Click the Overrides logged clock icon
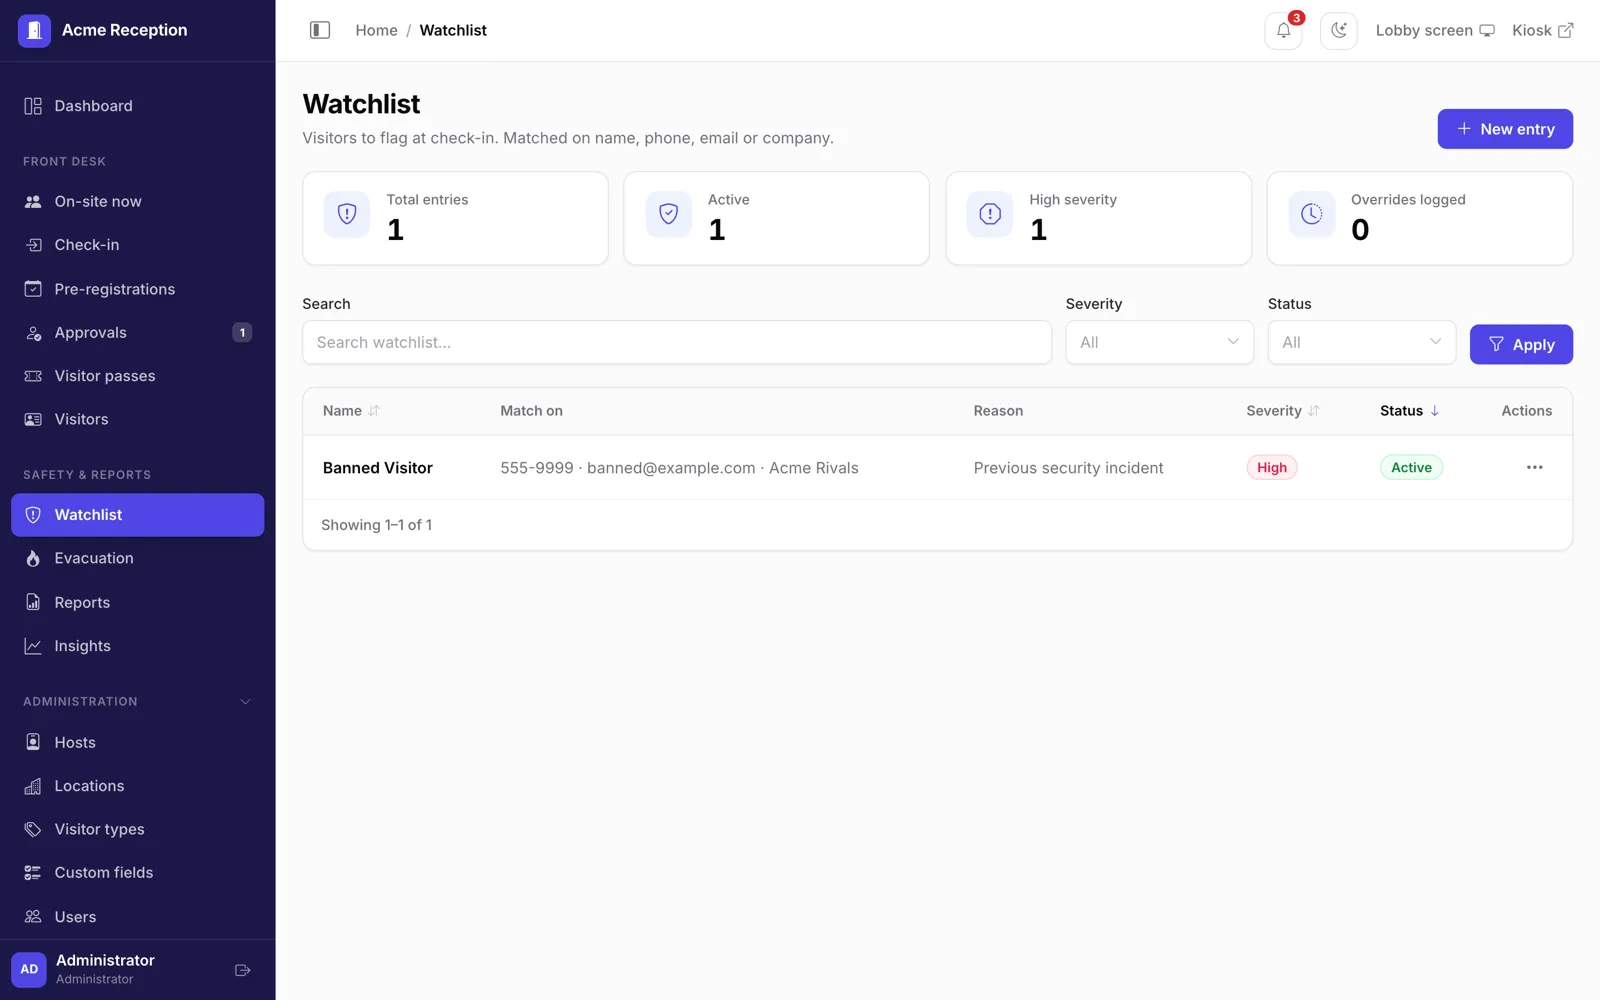Image resolution: width=1600 pixels, height=1000 pixels. 1311,214
